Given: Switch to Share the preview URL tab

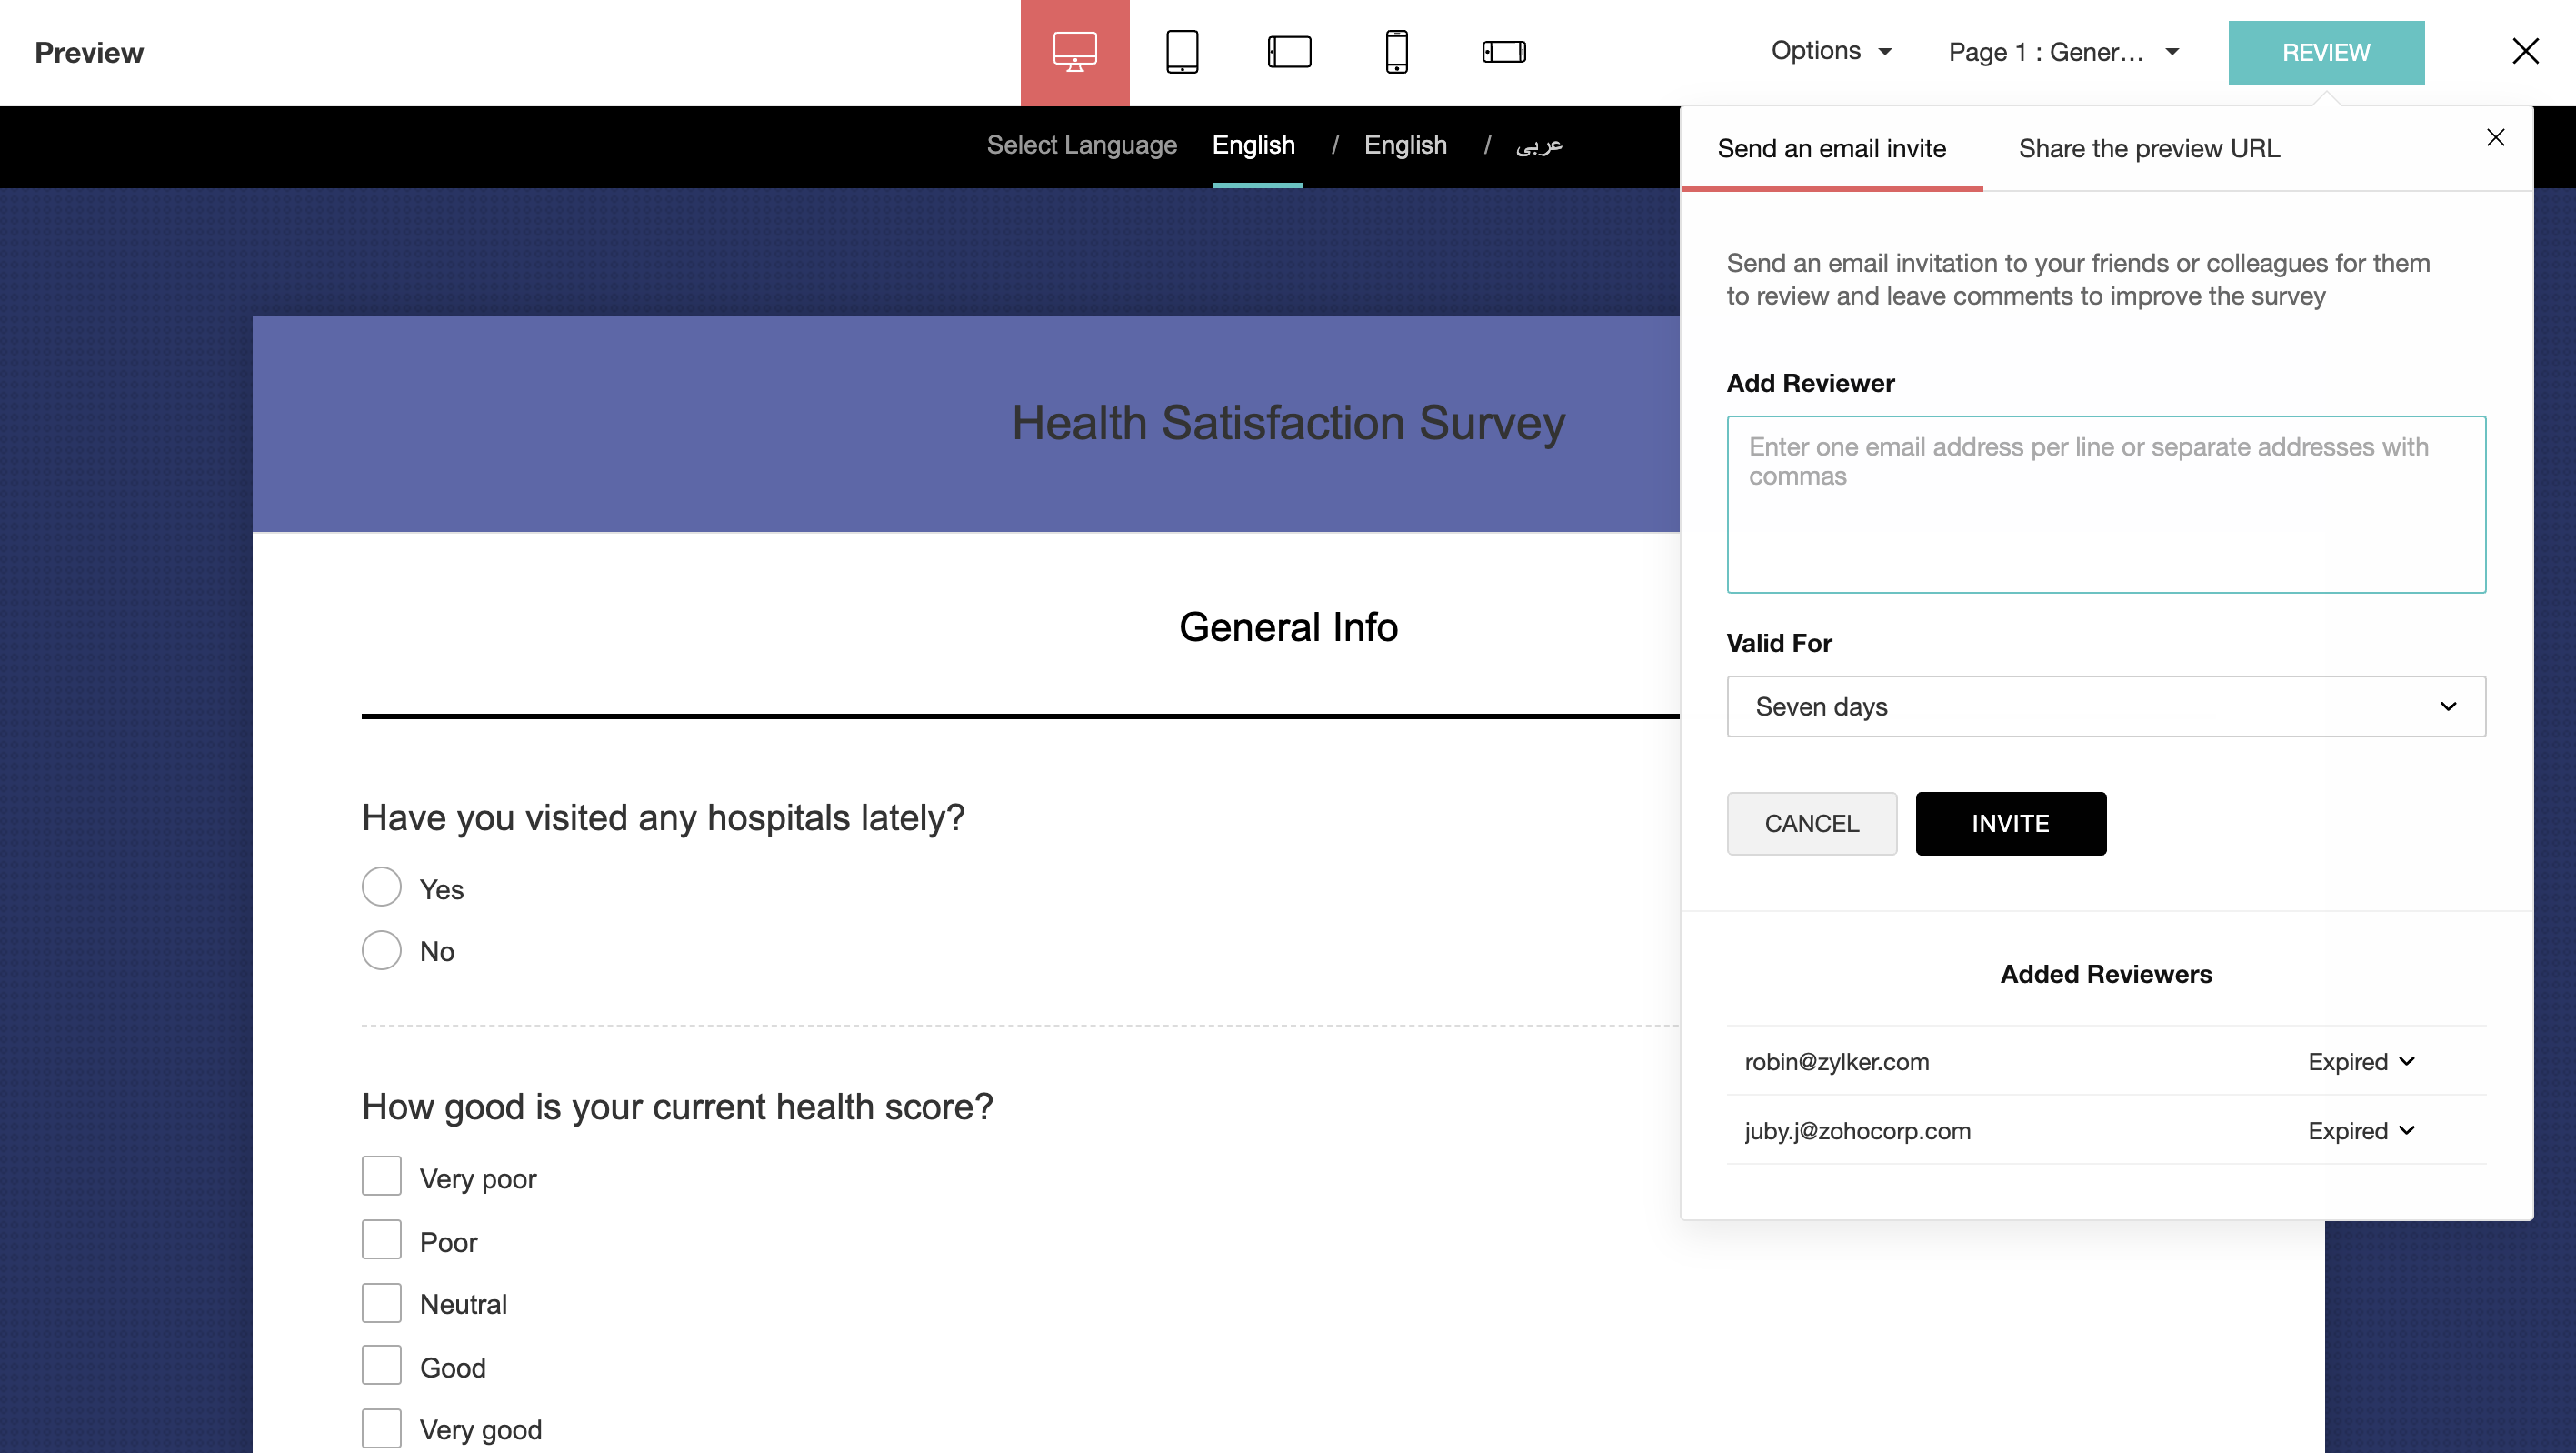Looking at the screenshot, I should pos(2148,149).
